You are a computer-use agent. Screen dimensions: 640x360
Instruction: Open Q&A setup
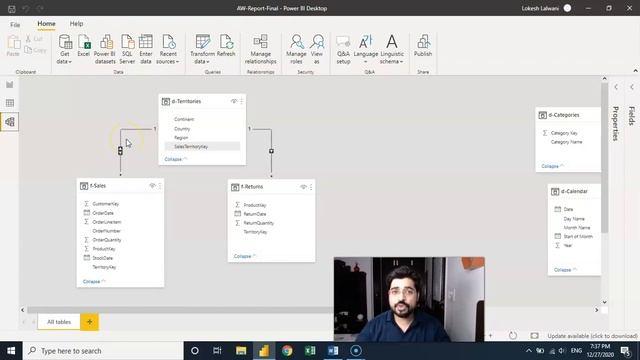click(343, 49)
